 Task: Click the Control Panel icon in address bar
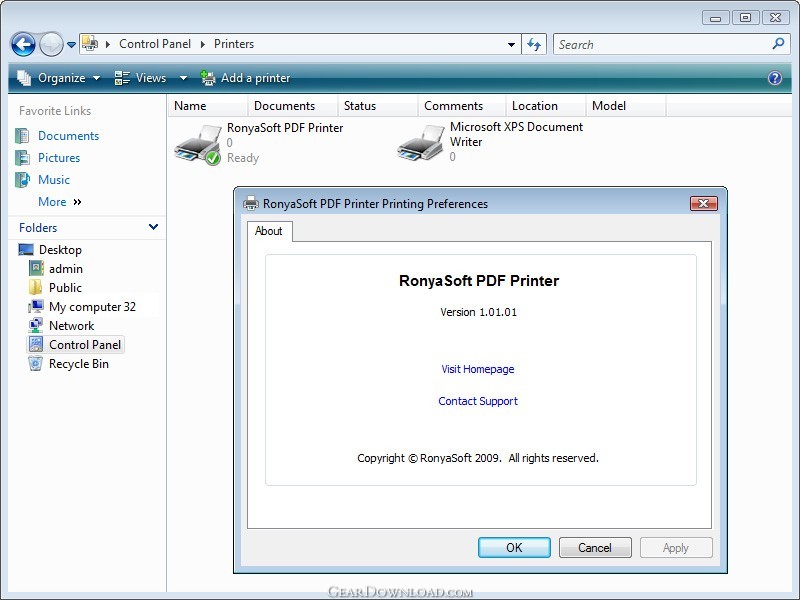(90, 43)
